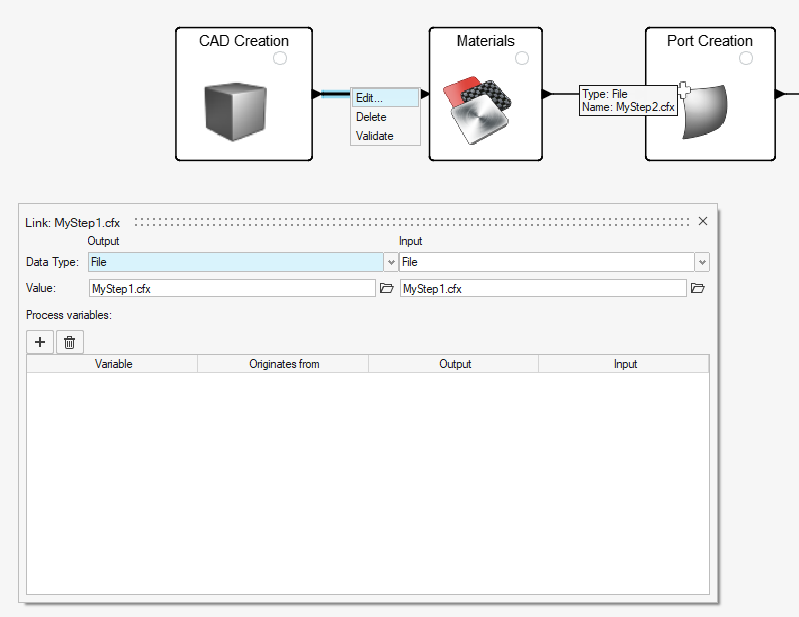The width and height of the screenshot is (799, 617).
Task: Toggle the Port Creation status circle
Action: click(x=745, y=59)
